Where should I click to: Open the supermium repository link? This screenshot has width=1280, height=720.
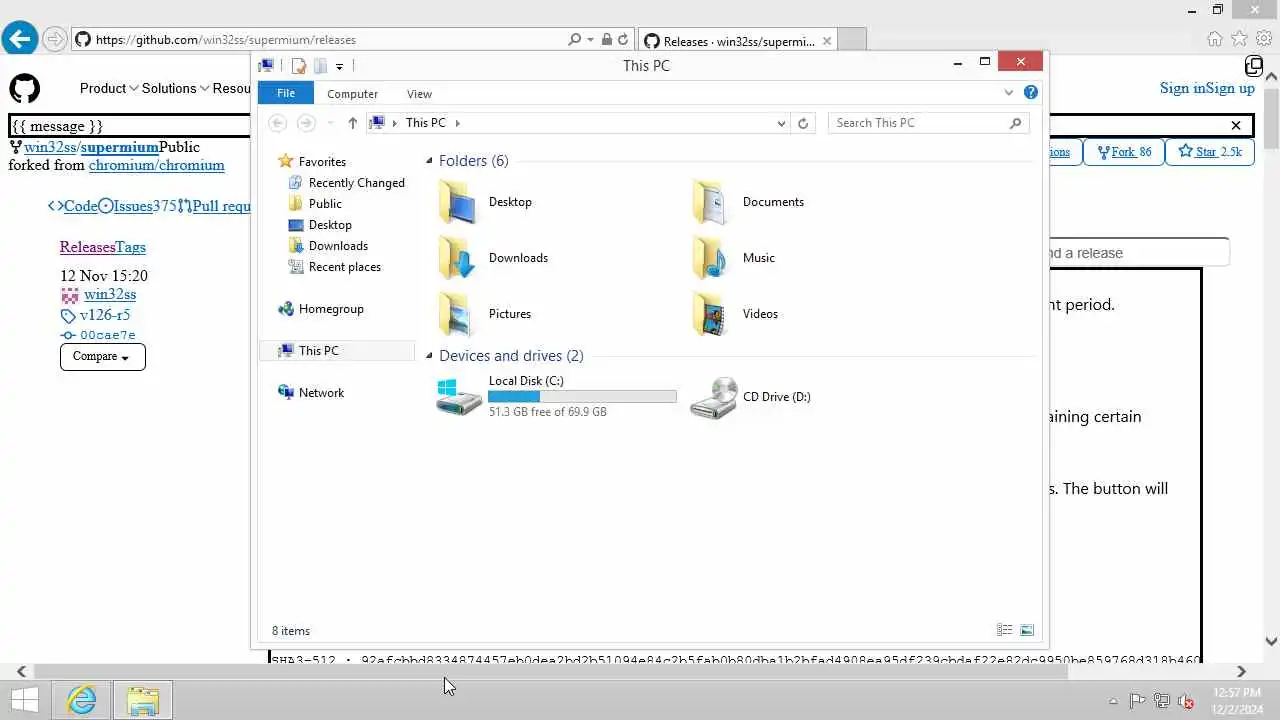click(120, 147)
